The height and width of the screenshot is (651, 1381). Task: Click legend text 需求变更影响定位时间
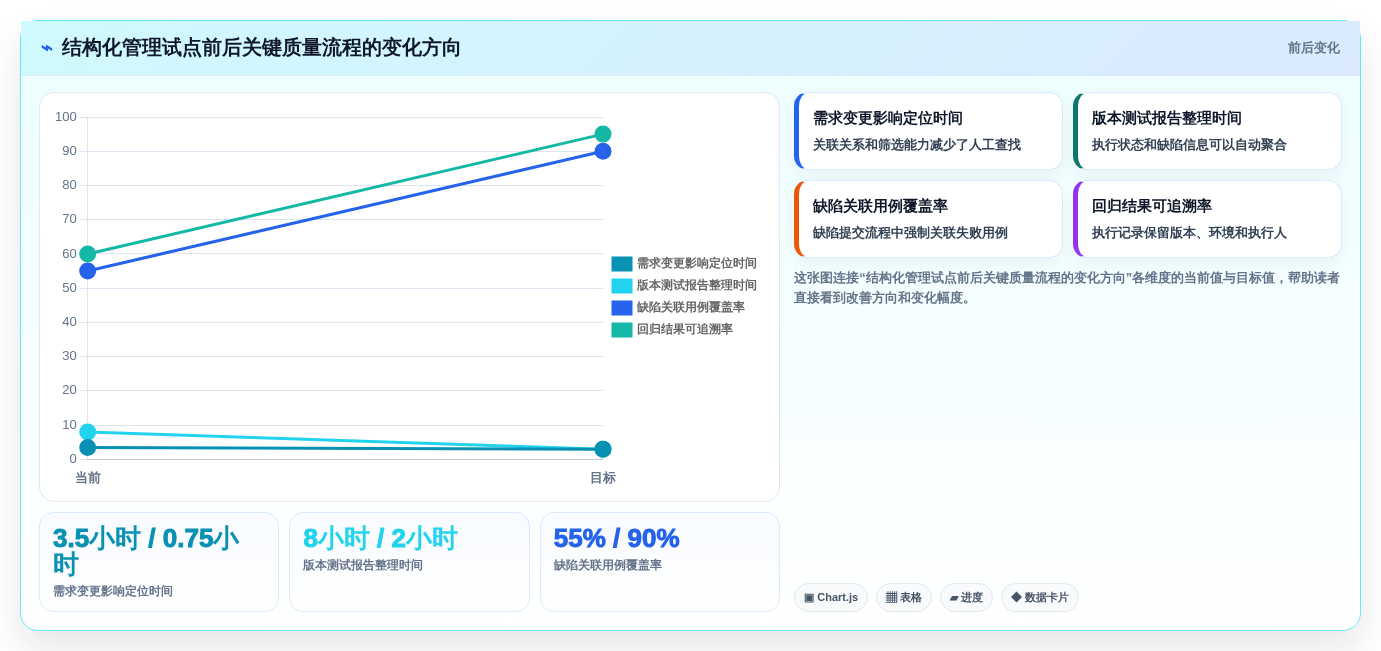click(x=697, y=264)
